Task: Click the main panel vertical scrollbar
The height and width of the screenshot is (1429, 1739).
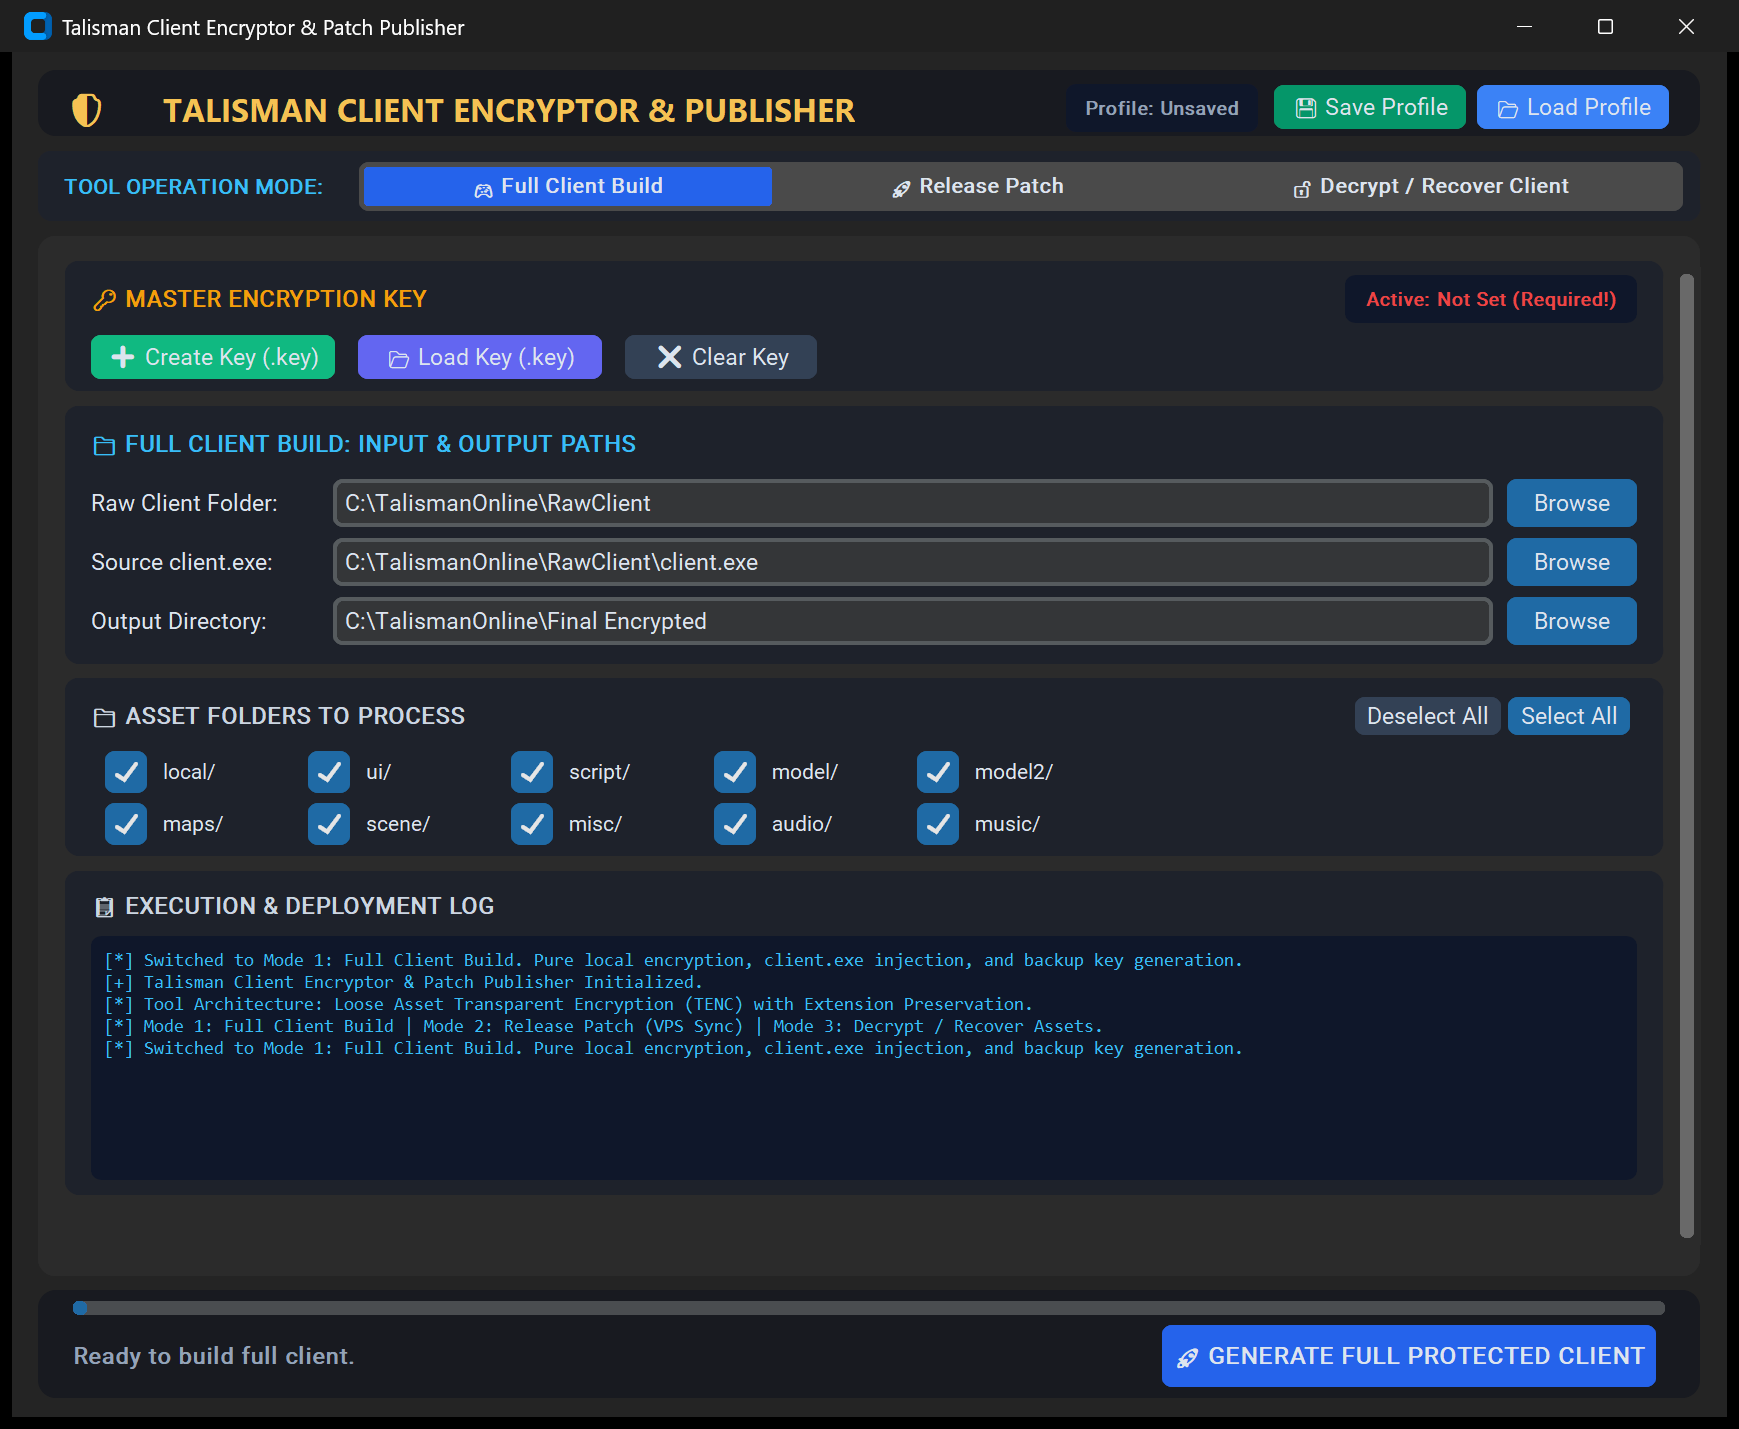Action: coord(1687,755)
